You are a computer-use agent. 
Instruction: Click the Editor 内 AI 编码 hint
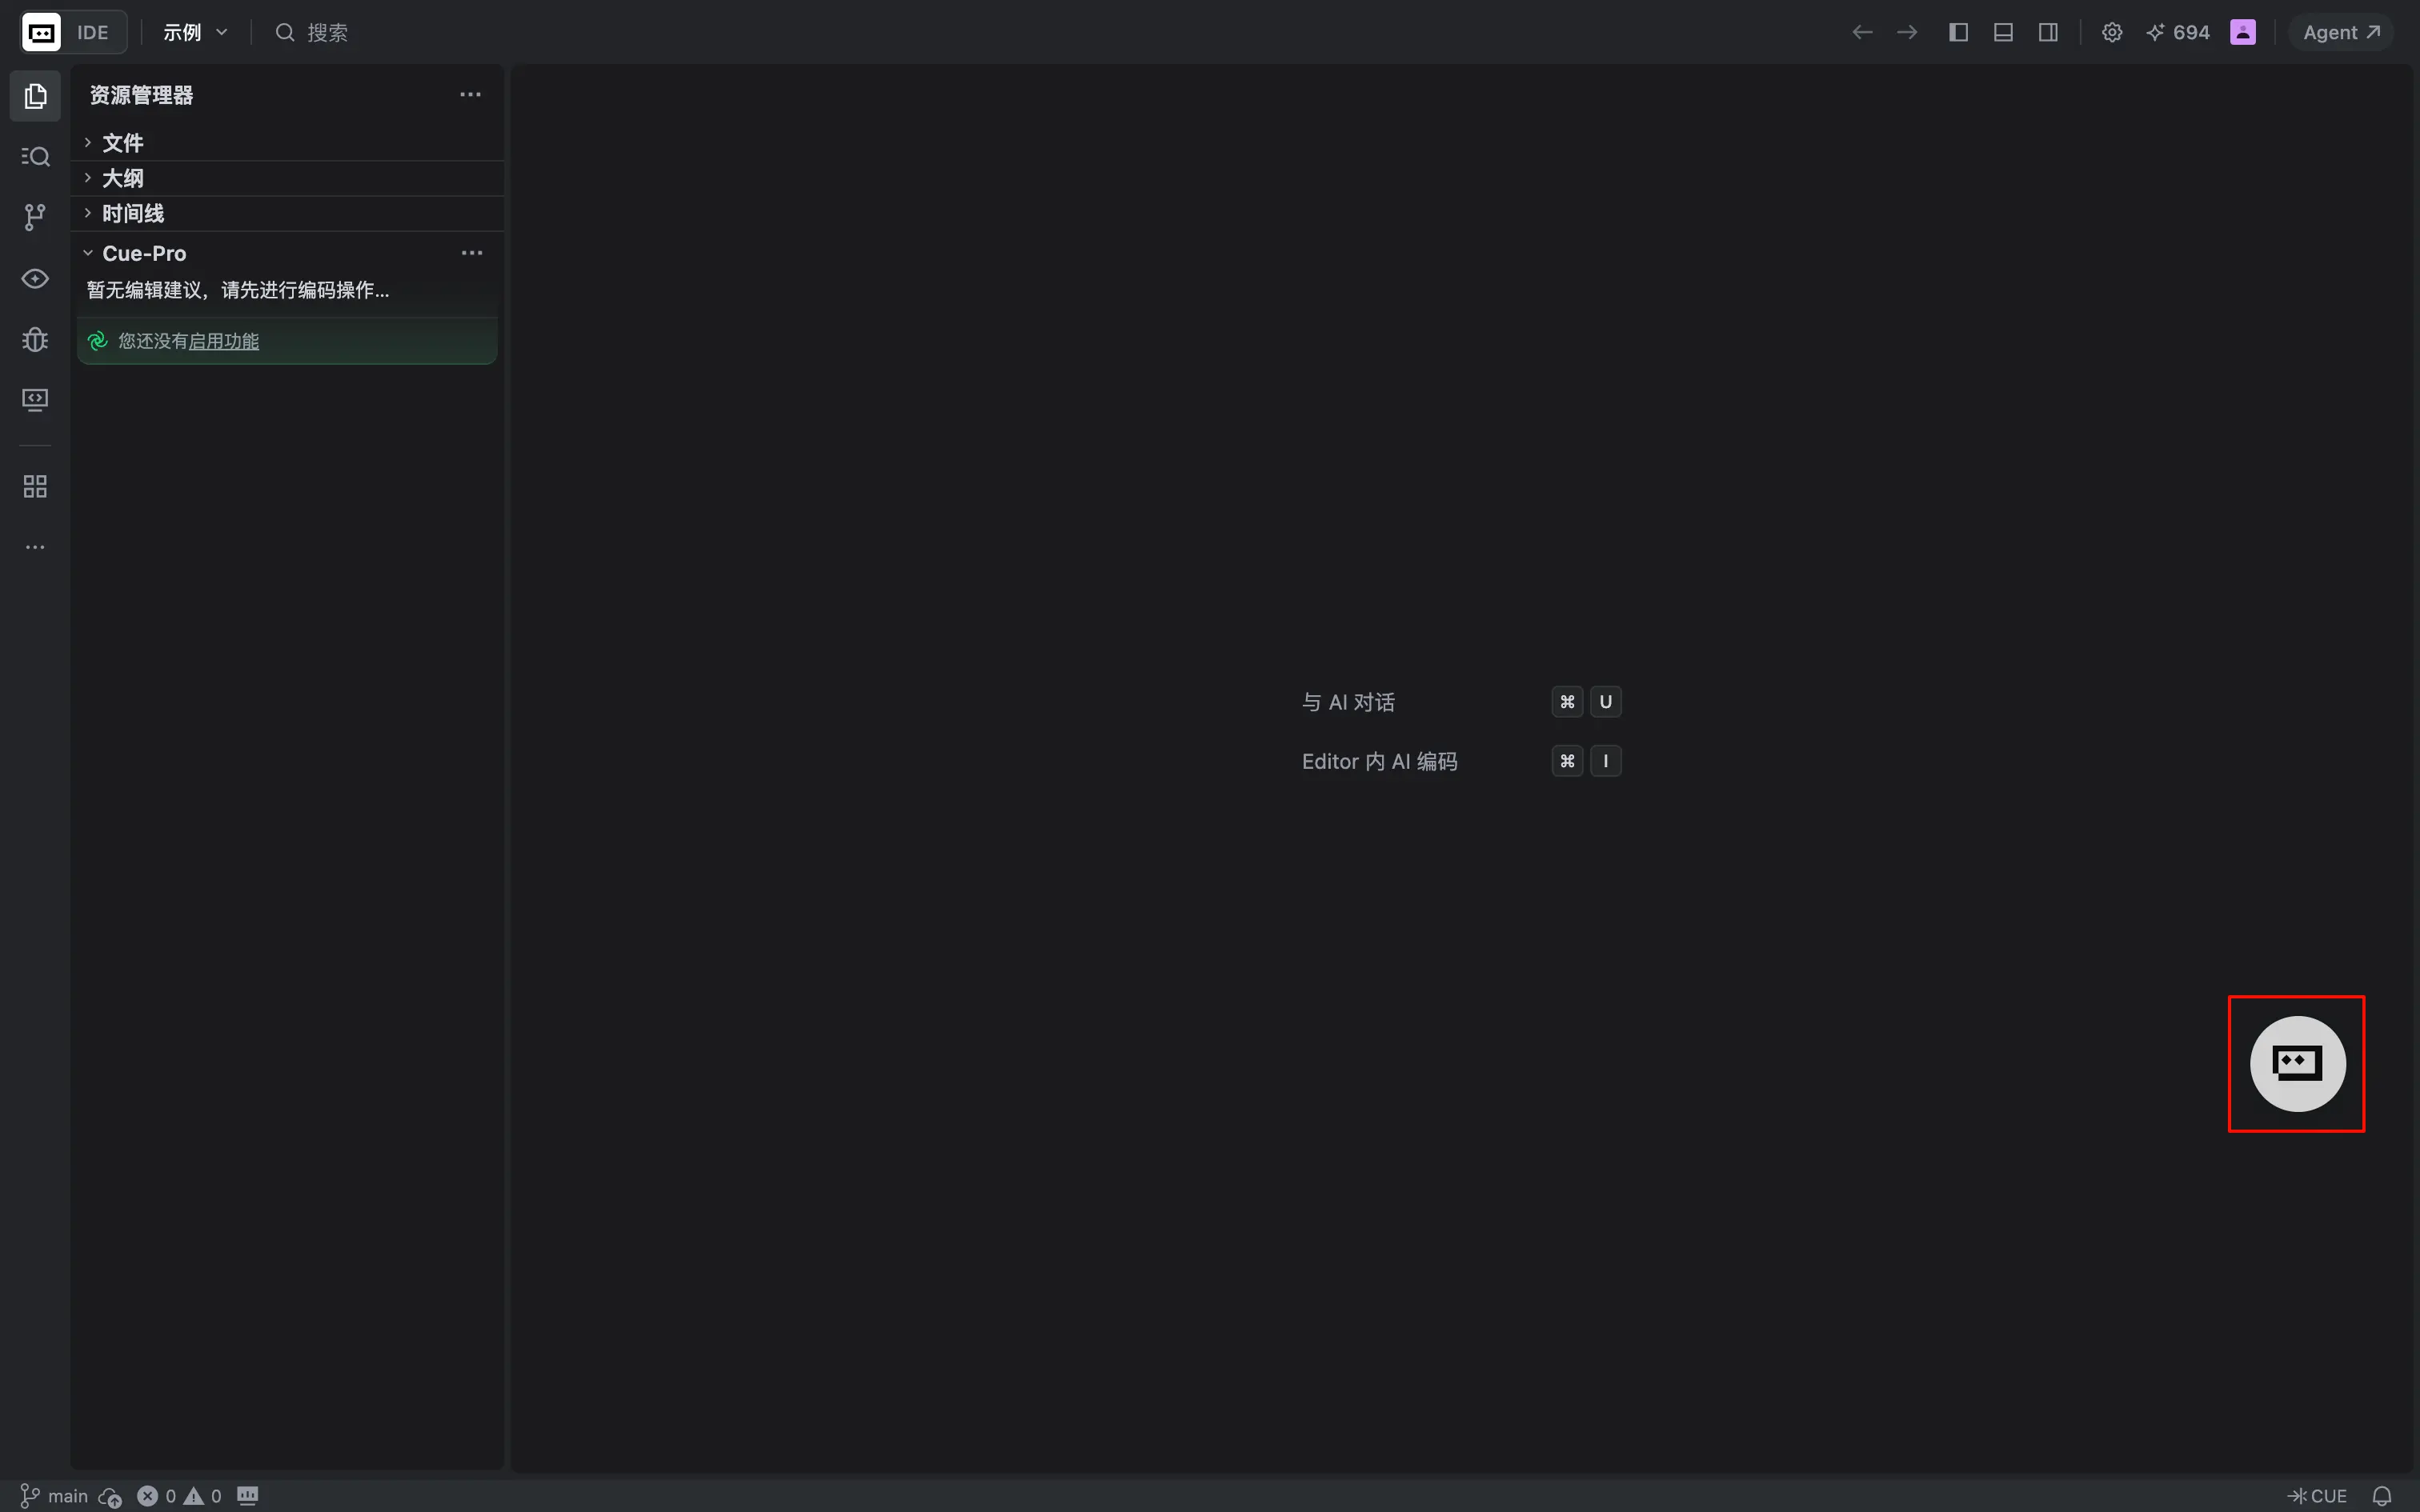pos(1380,761)
